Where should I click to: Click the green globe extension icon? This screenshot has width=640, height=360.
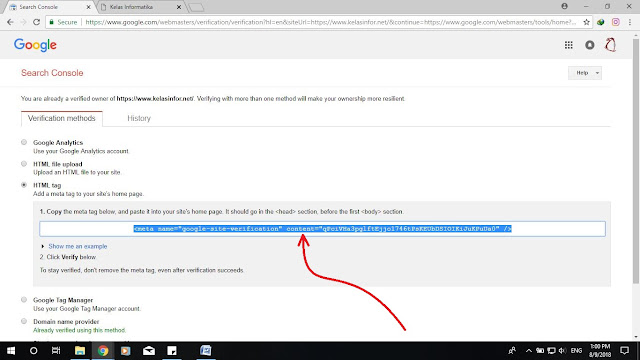[601, 22]
